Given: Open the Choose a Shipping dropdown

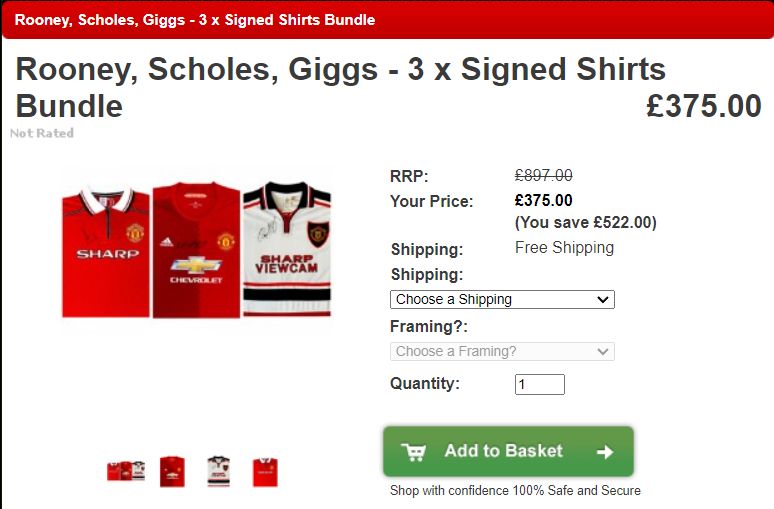Looking at the screenshot, I should (x=502, y=300).
